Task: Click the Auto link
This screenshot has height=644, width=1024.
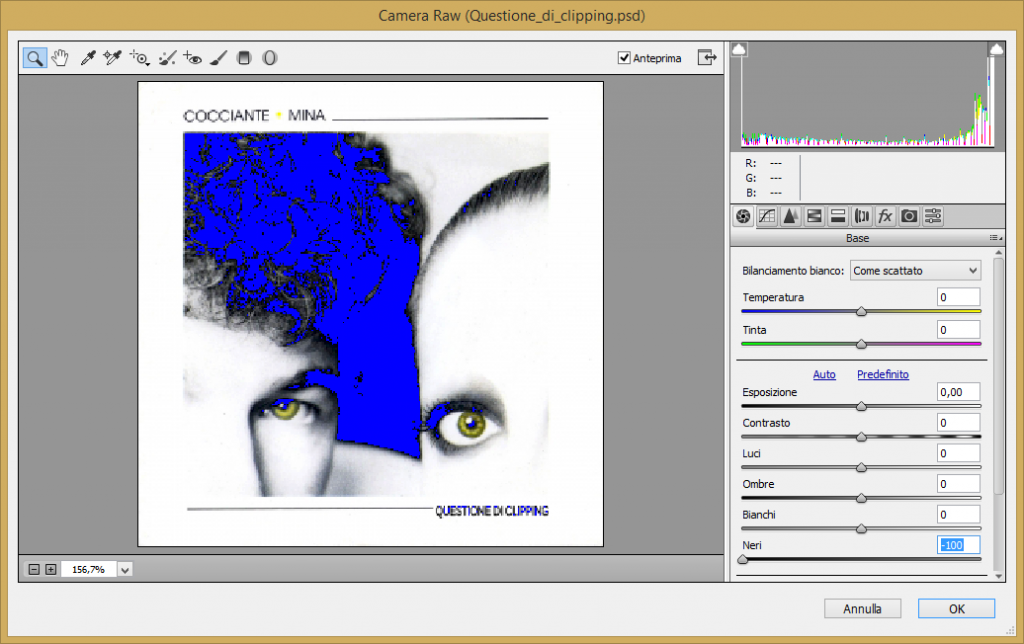Action: coord(824,374)
